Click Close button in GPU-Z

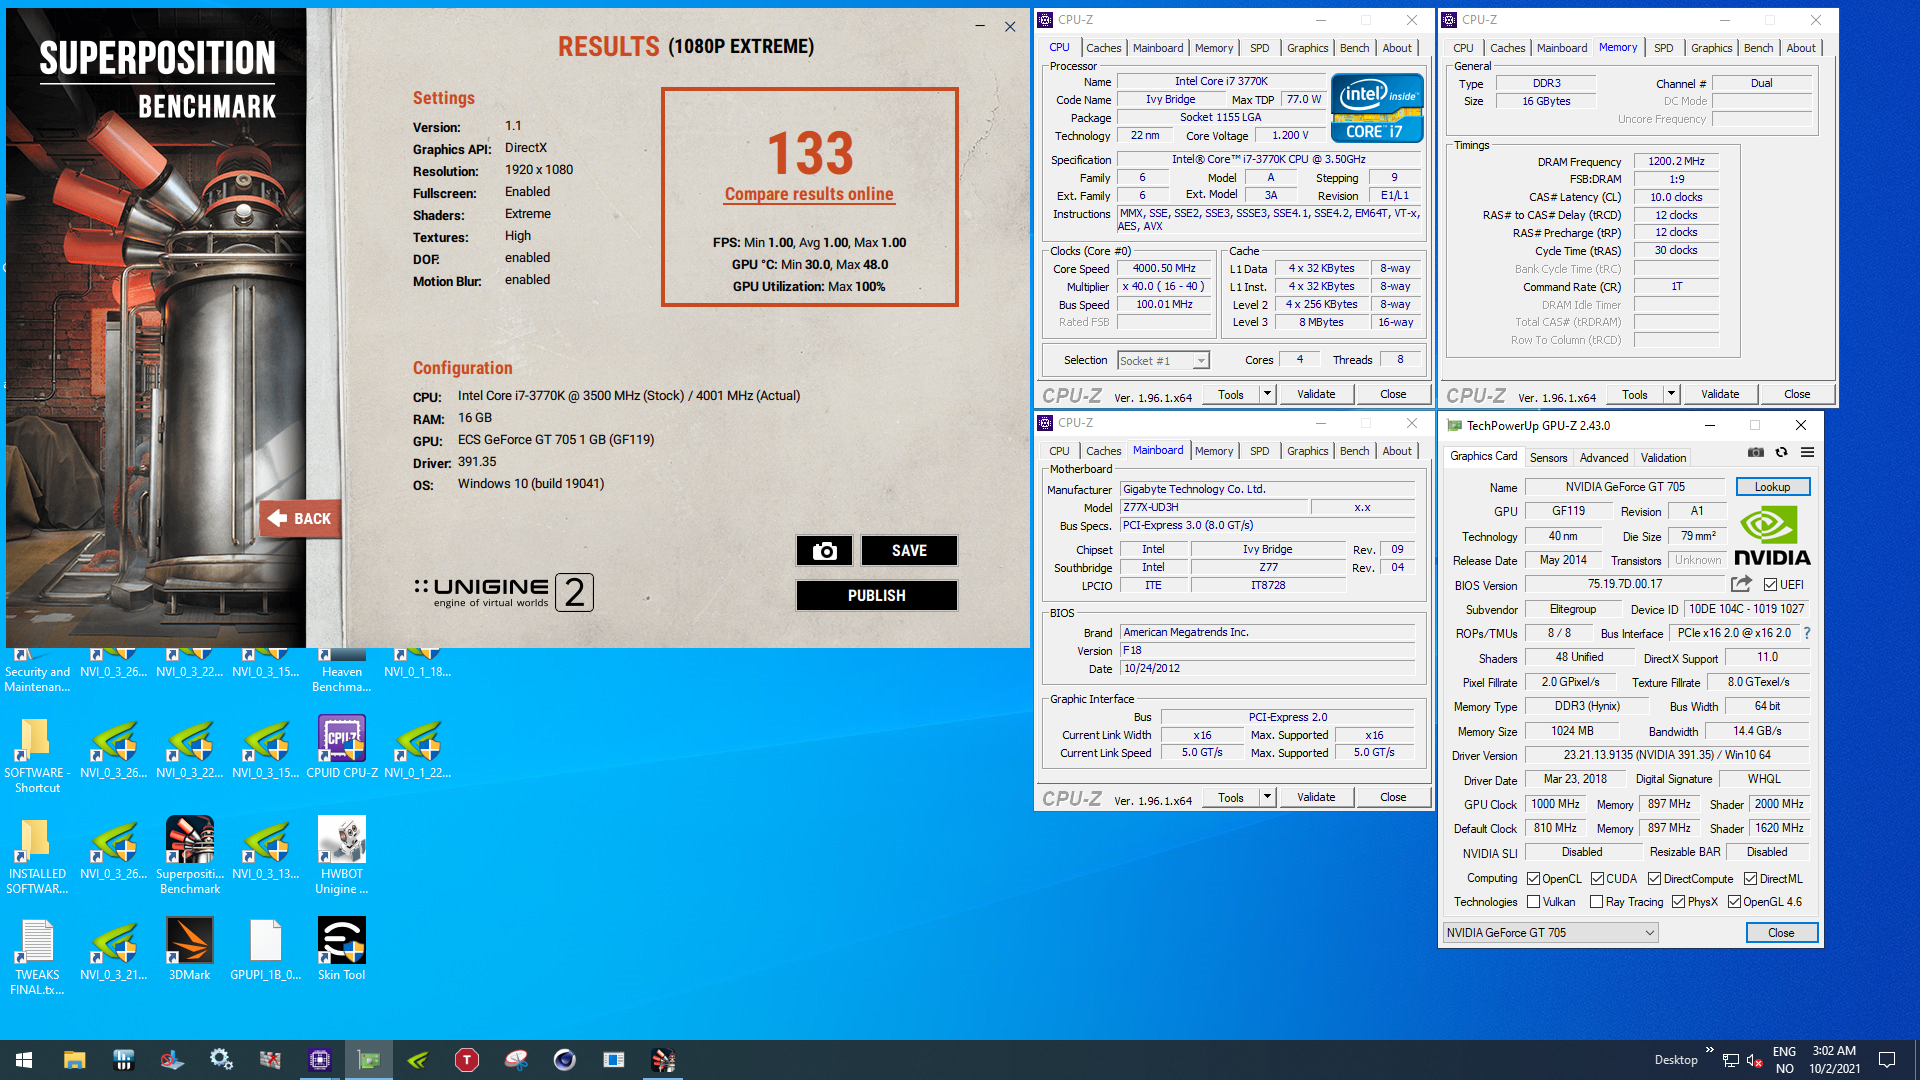(x=1781, y=933)
